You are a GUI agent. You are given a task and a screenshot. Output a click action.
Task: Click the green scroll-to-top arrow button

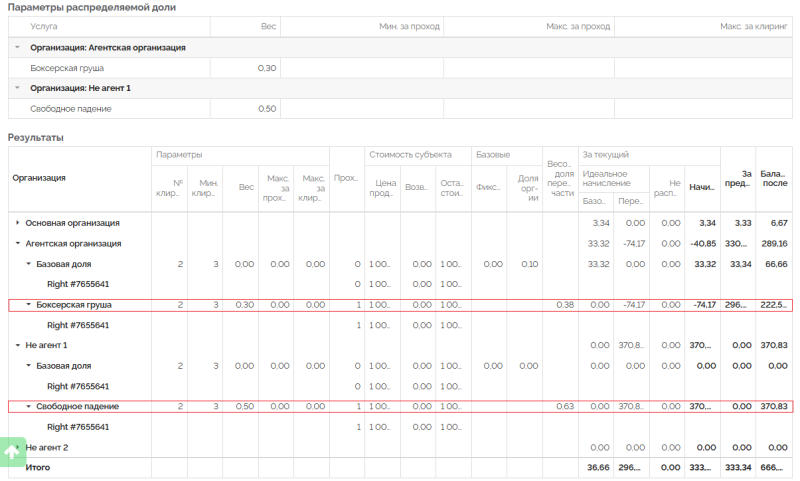[12, 451]
